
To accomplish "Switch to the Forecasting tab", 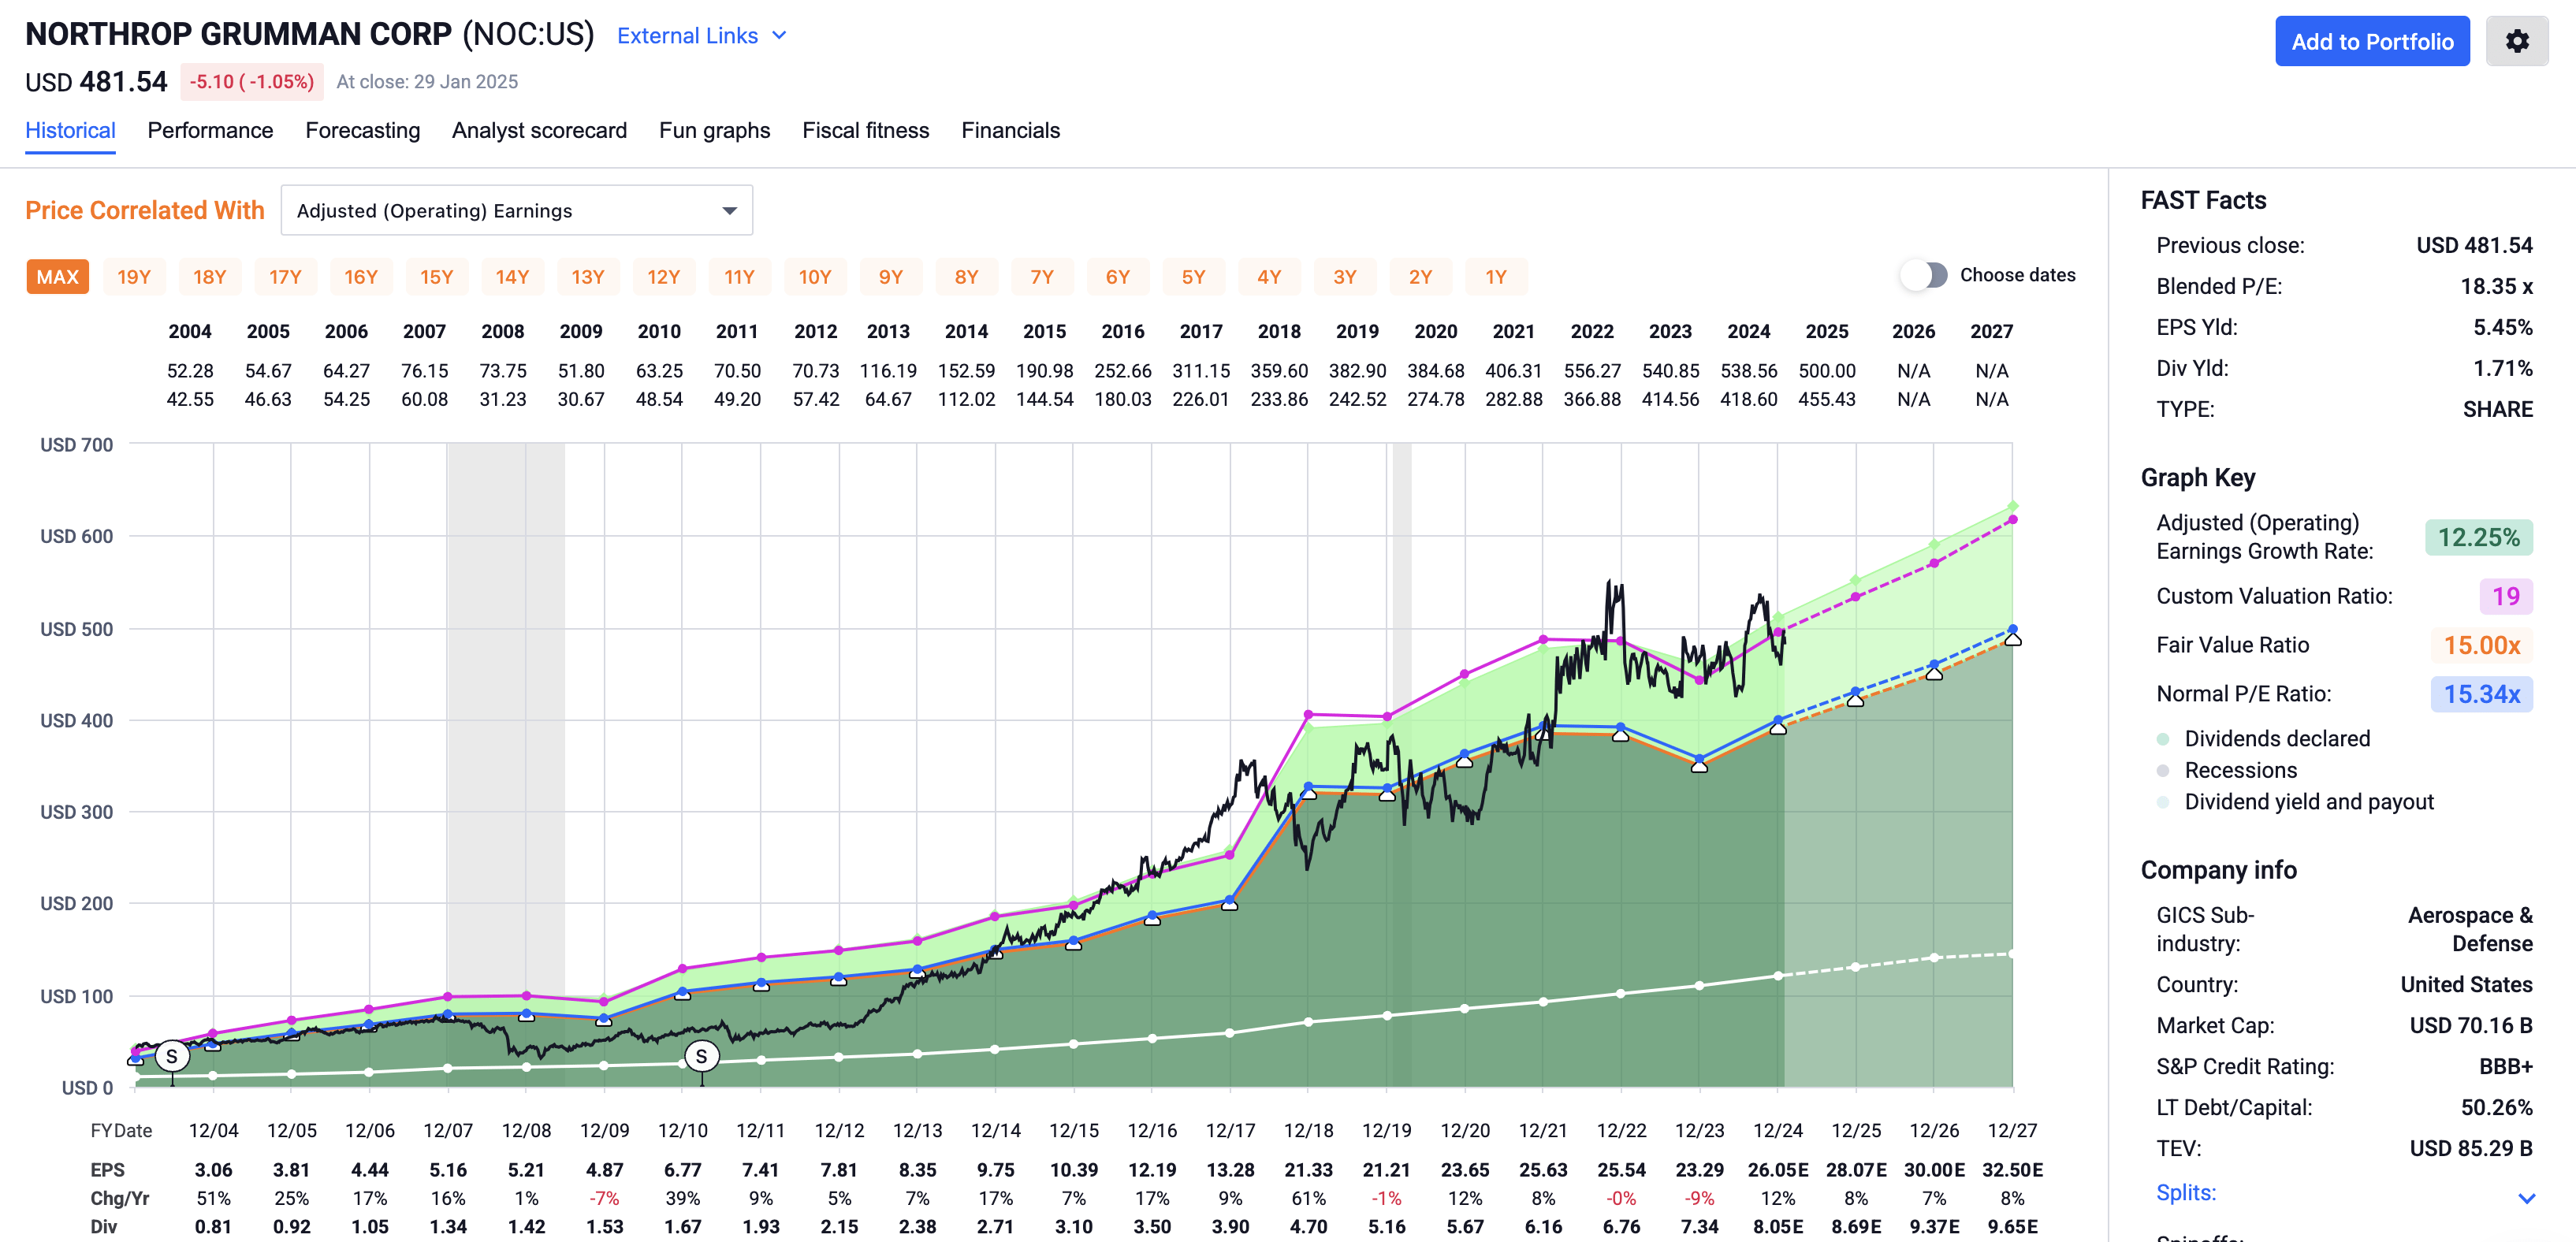I will point(363,130).
